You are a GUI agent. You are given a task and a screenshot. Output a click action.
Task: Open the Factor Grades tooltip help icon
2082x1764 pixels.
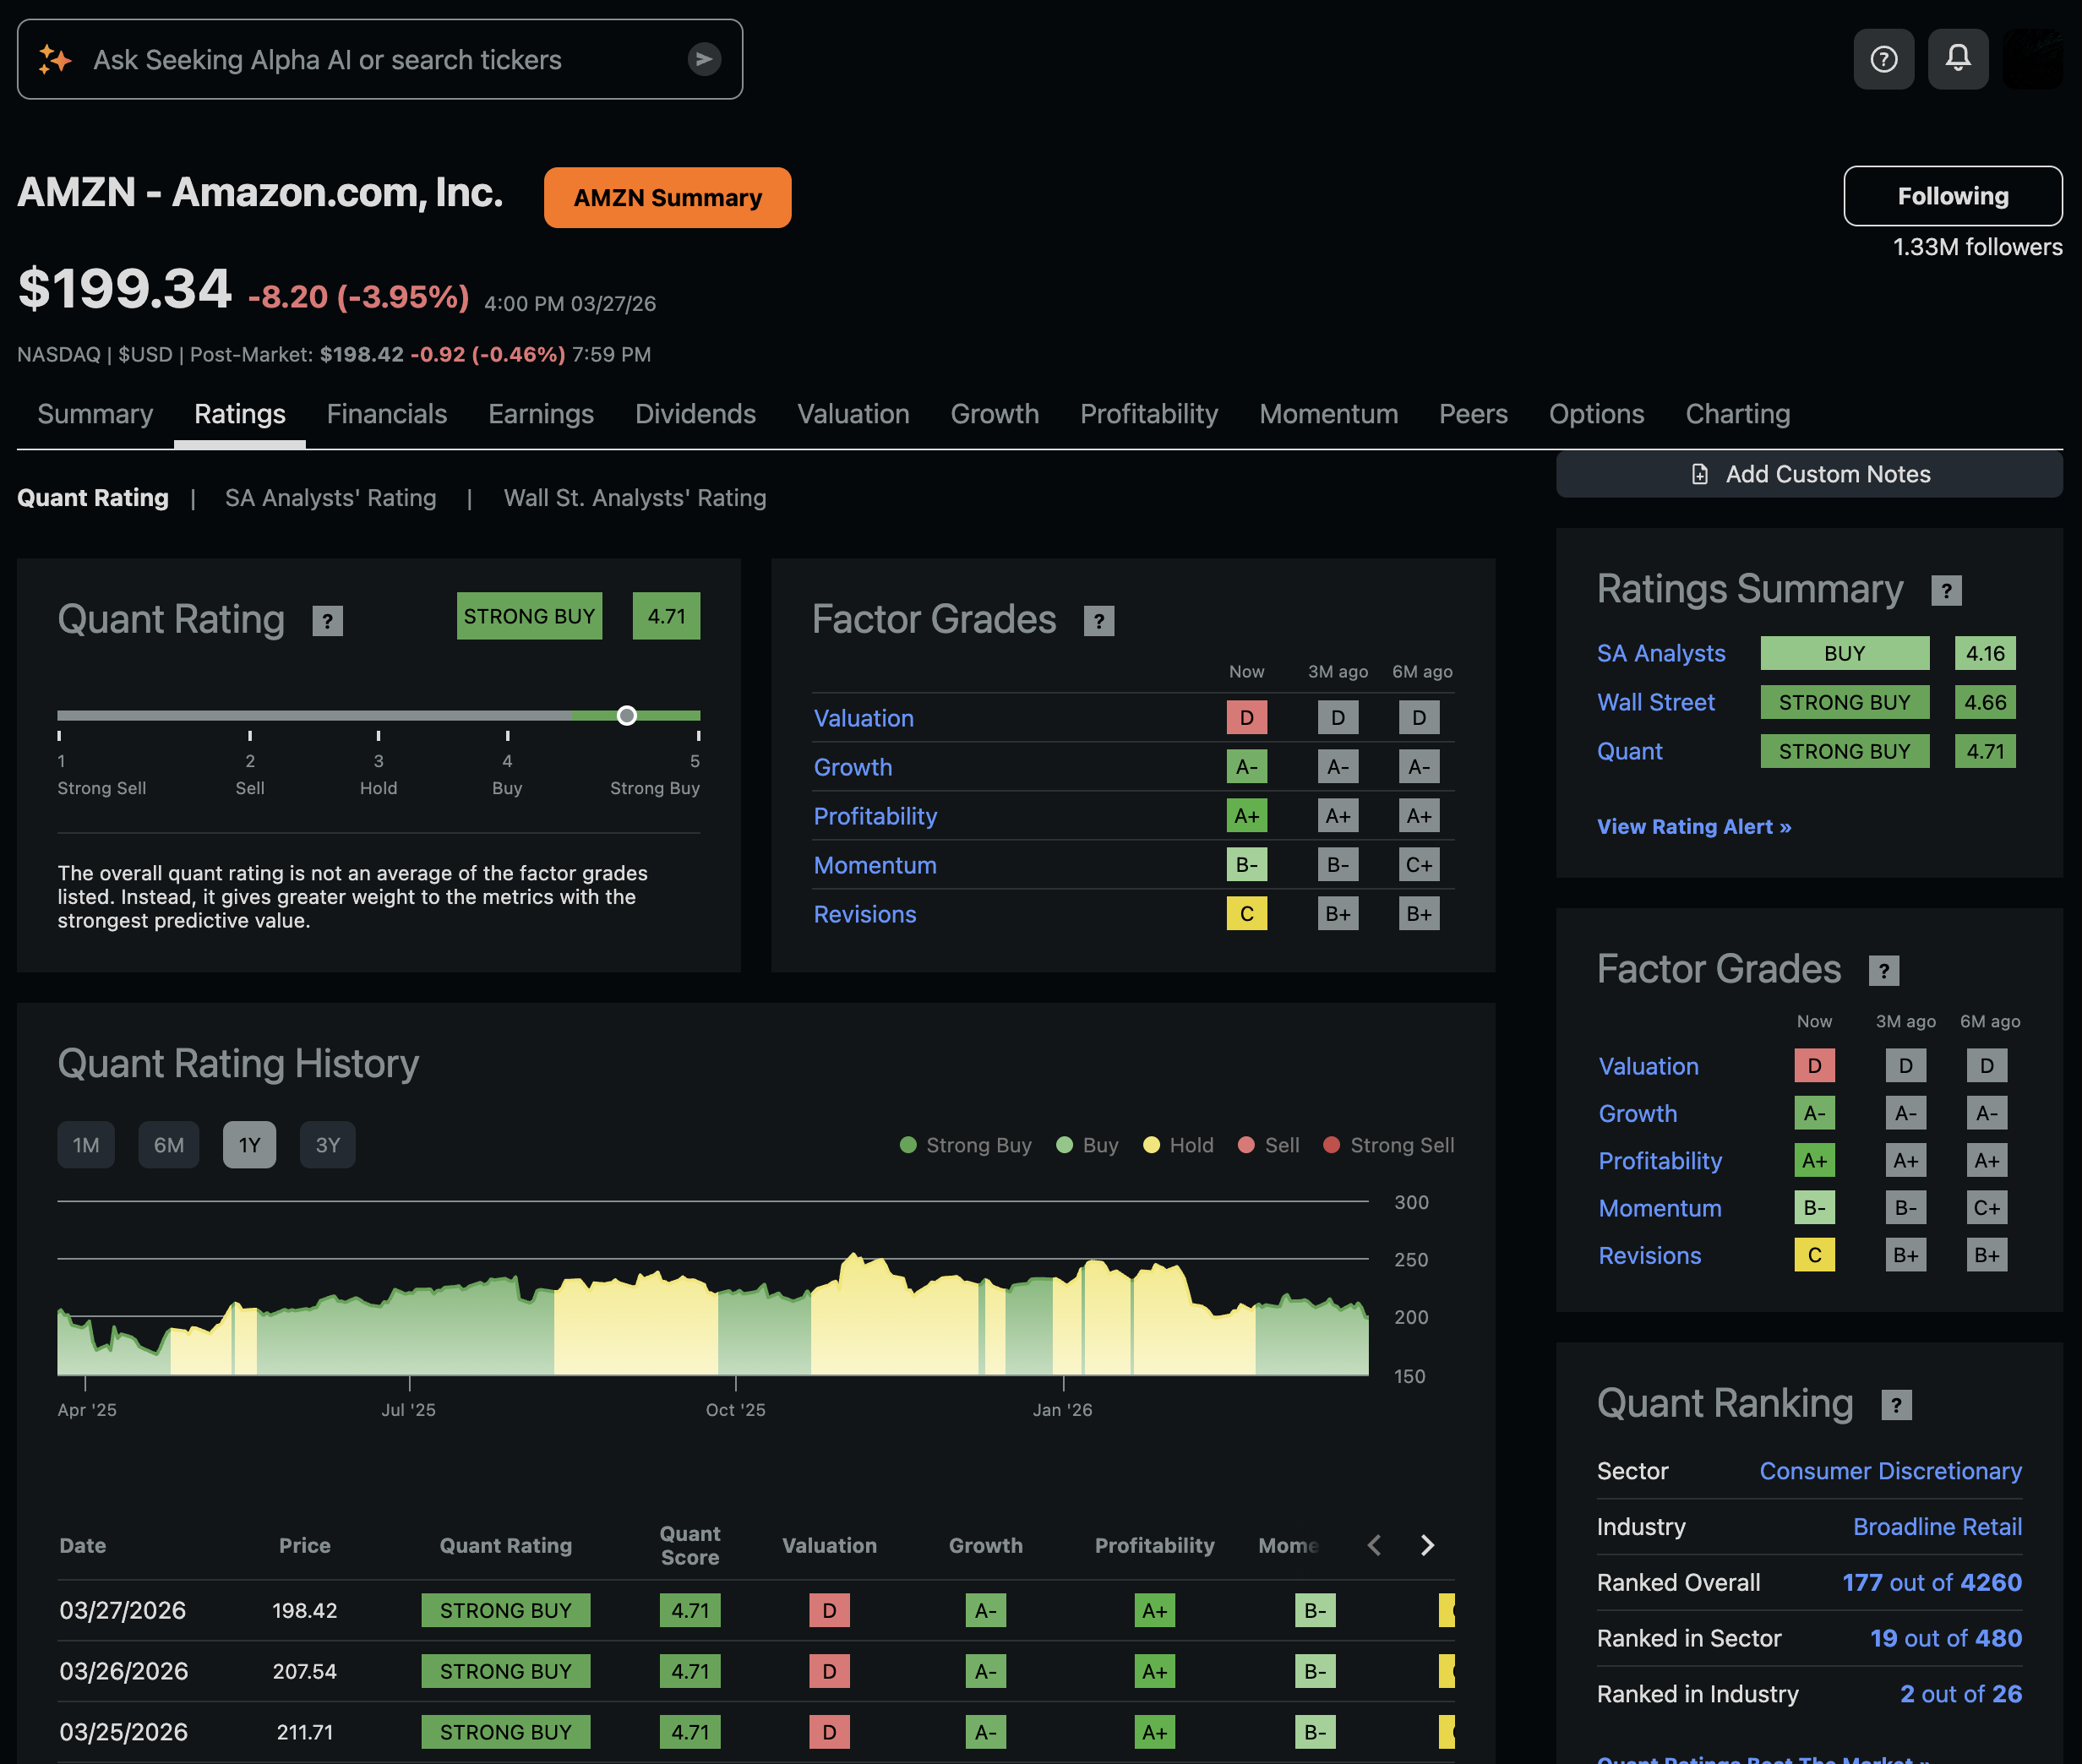point(1099,621)
